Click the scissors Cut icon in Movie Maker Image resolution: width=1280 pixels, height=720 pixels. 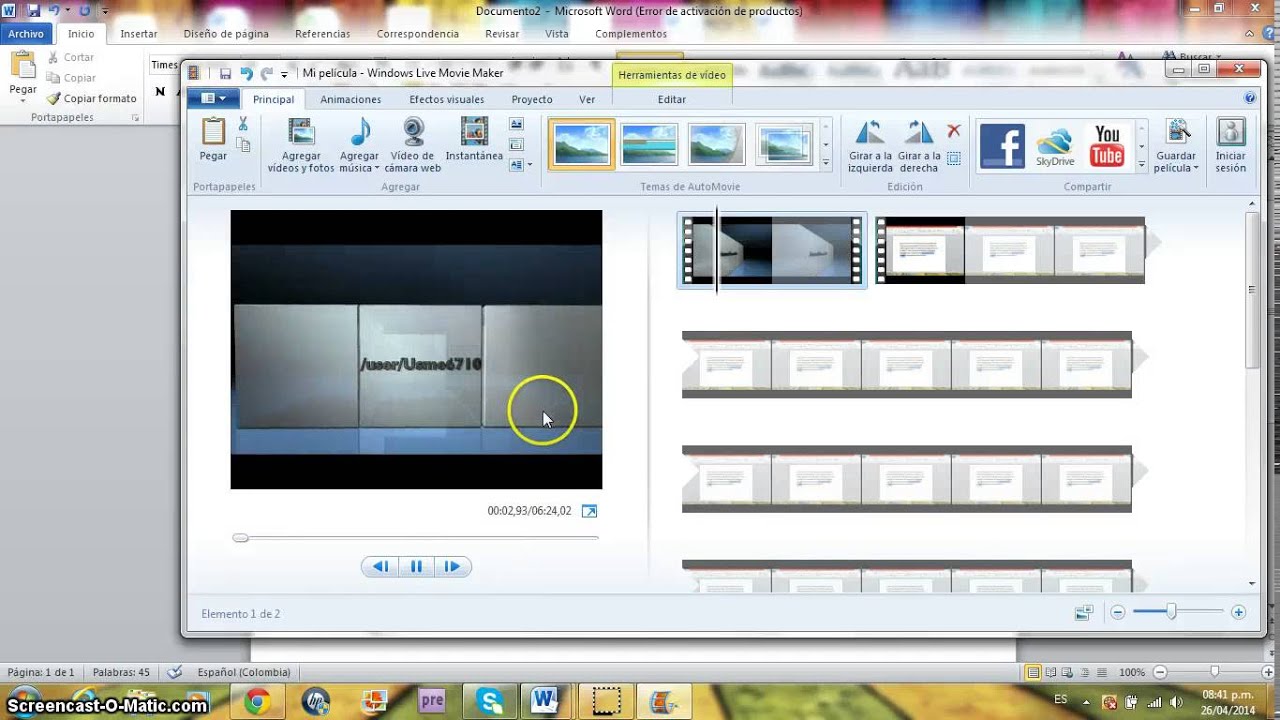pyautogui.click(x=243, y=124)
